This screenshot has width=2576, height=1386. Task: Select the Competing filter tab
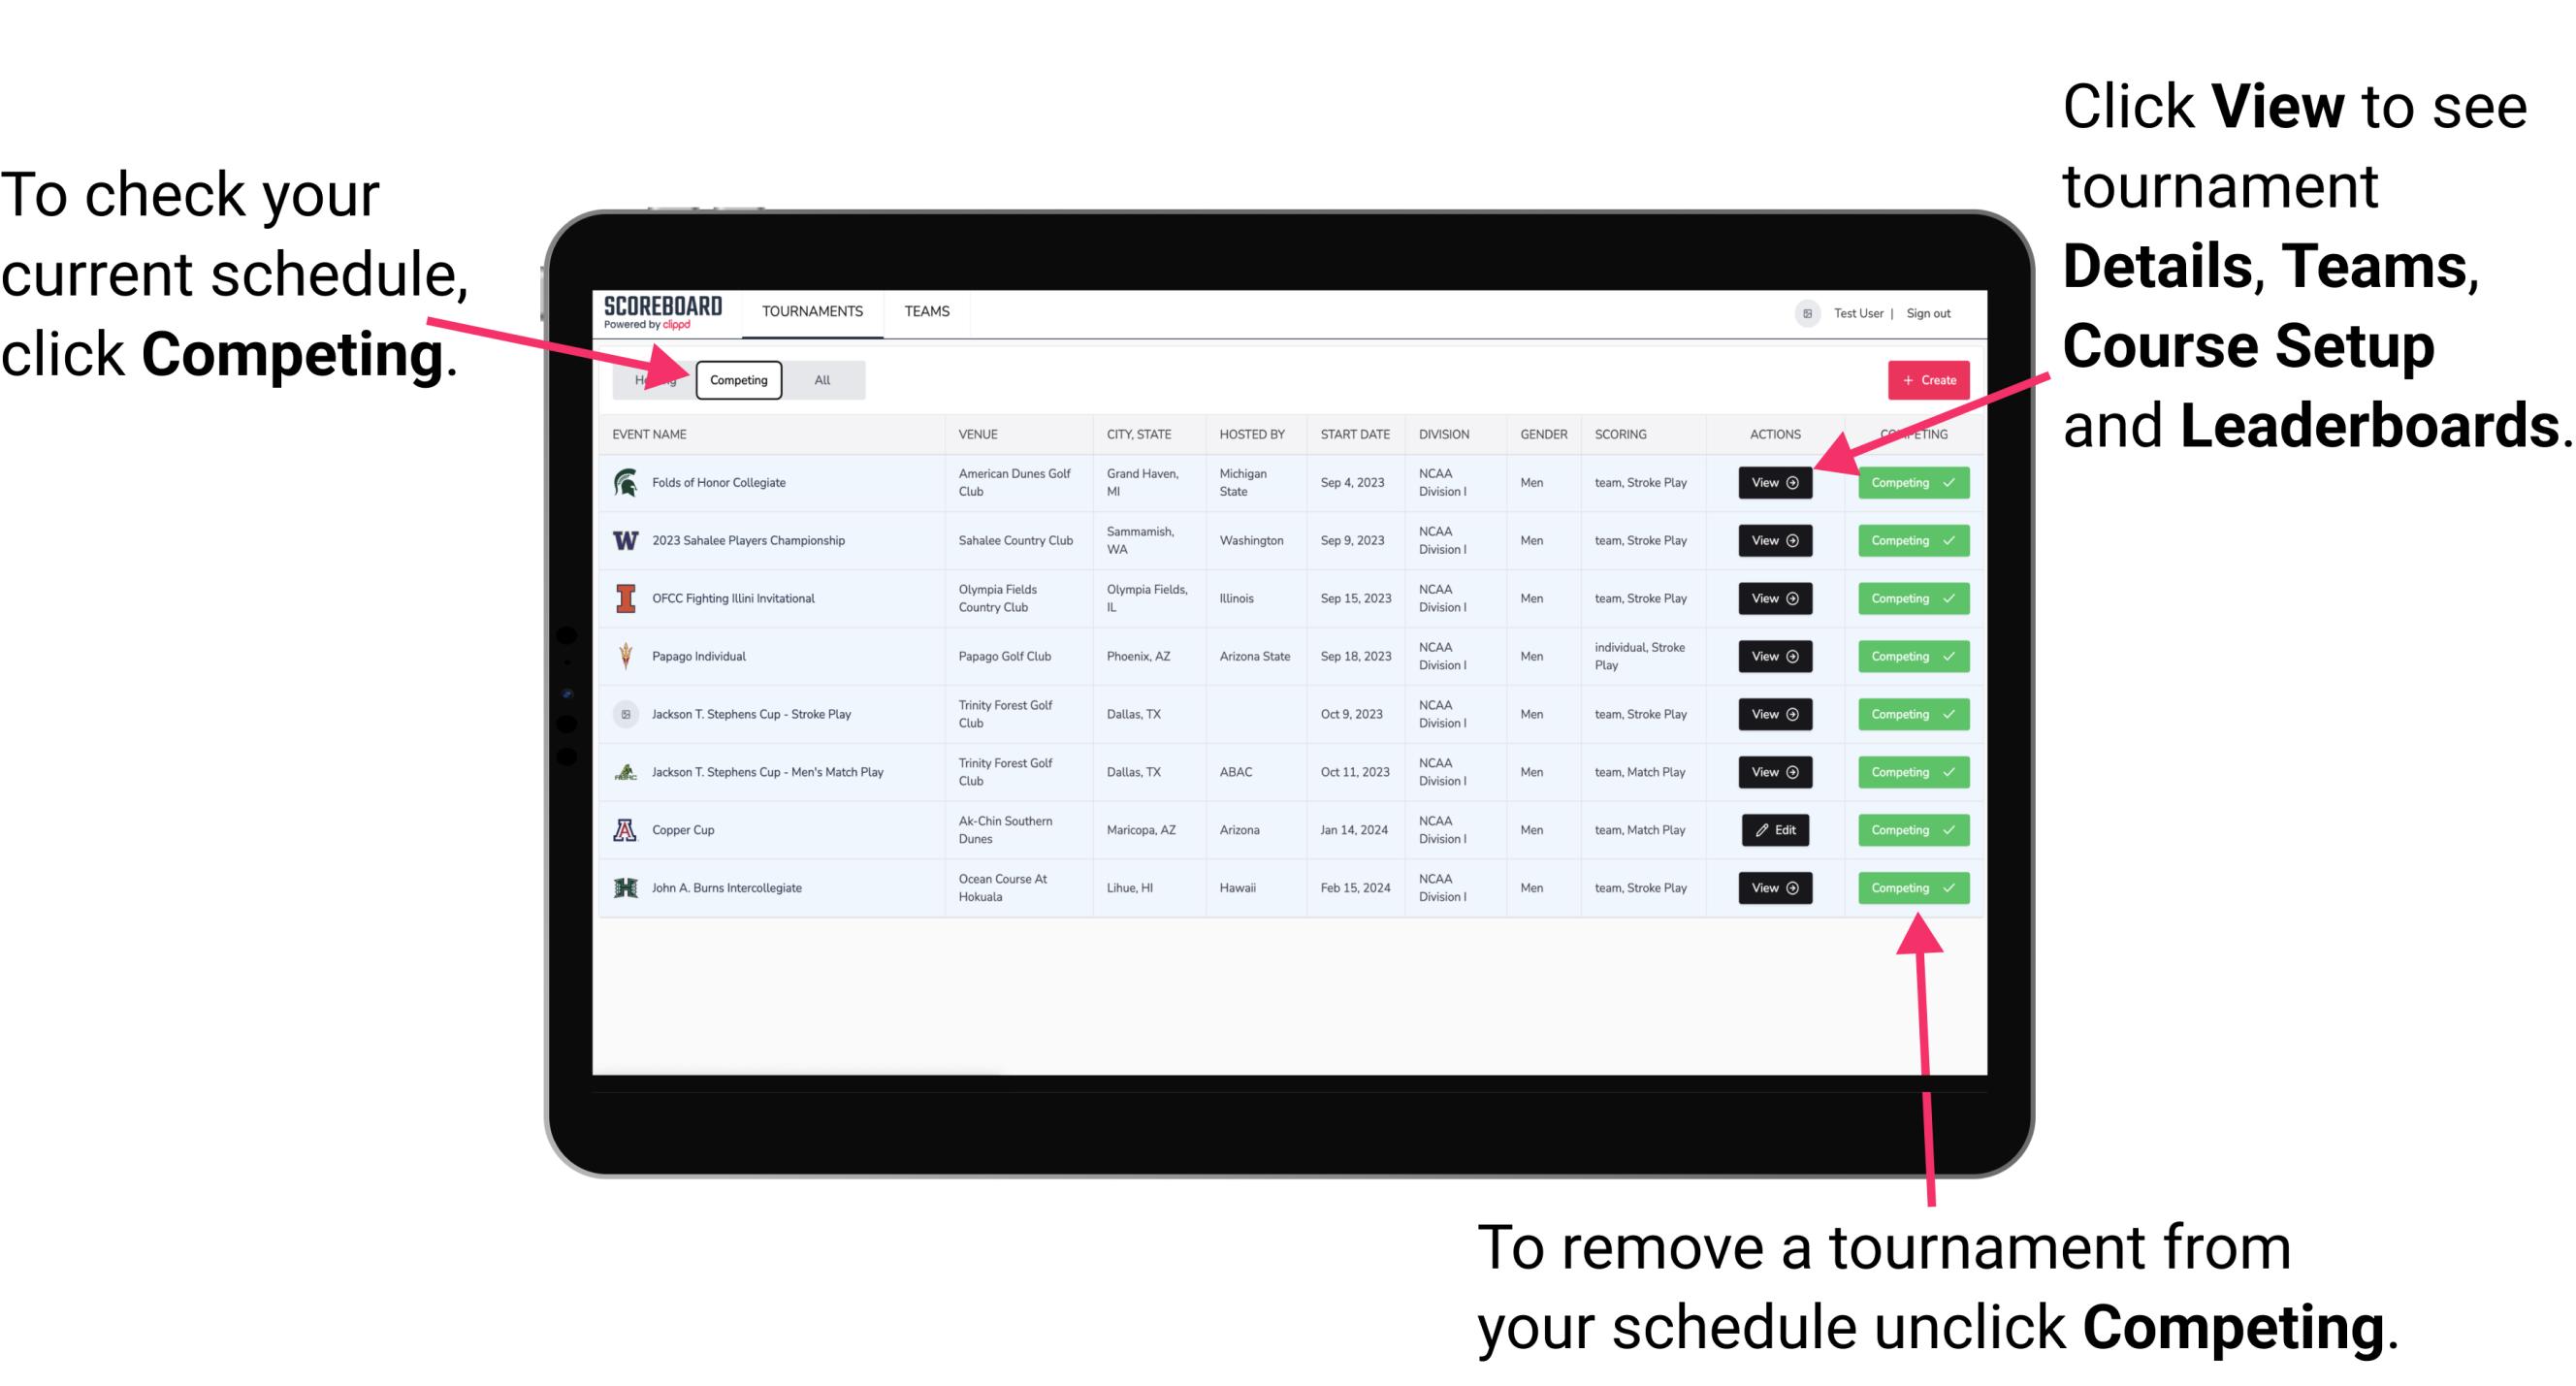[x=737, y=380]
